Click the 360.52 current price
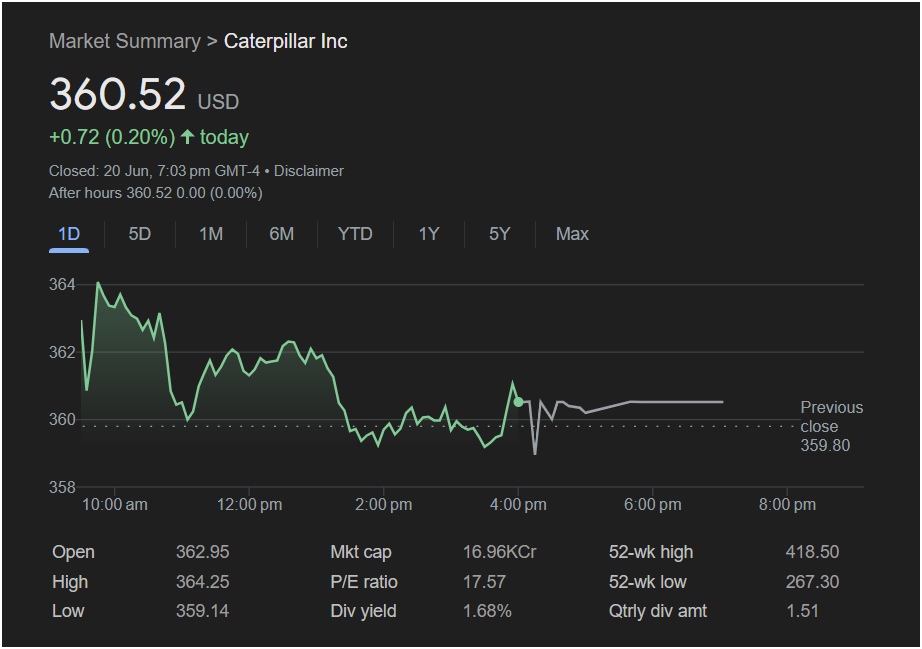 118,94
